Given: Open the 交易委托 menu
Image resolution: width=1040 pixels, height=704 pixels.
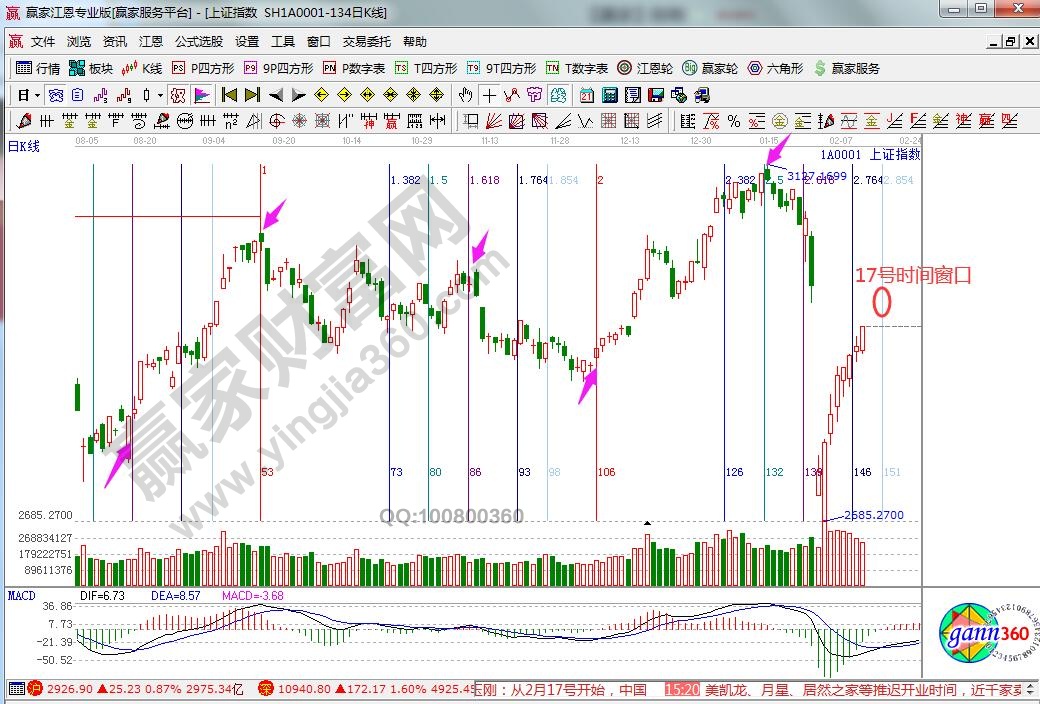Looking at the screenshot, I should point(367,42).
